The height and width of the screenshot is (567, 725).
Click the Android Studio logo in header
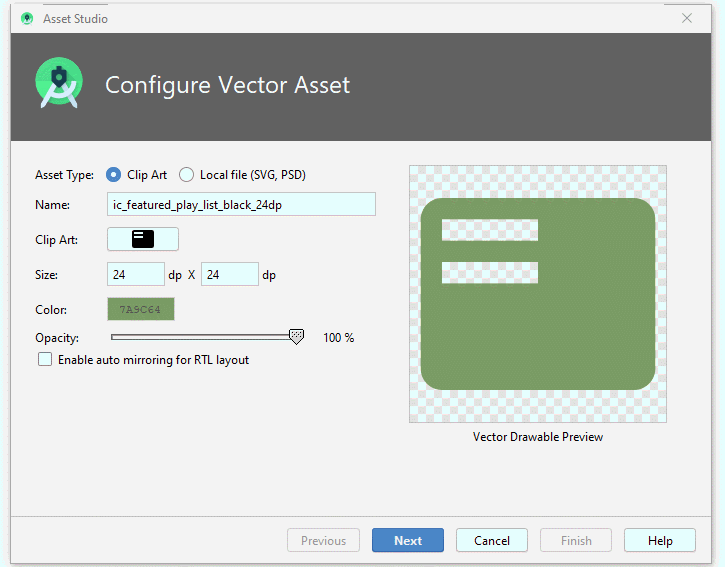click(59, 83)
